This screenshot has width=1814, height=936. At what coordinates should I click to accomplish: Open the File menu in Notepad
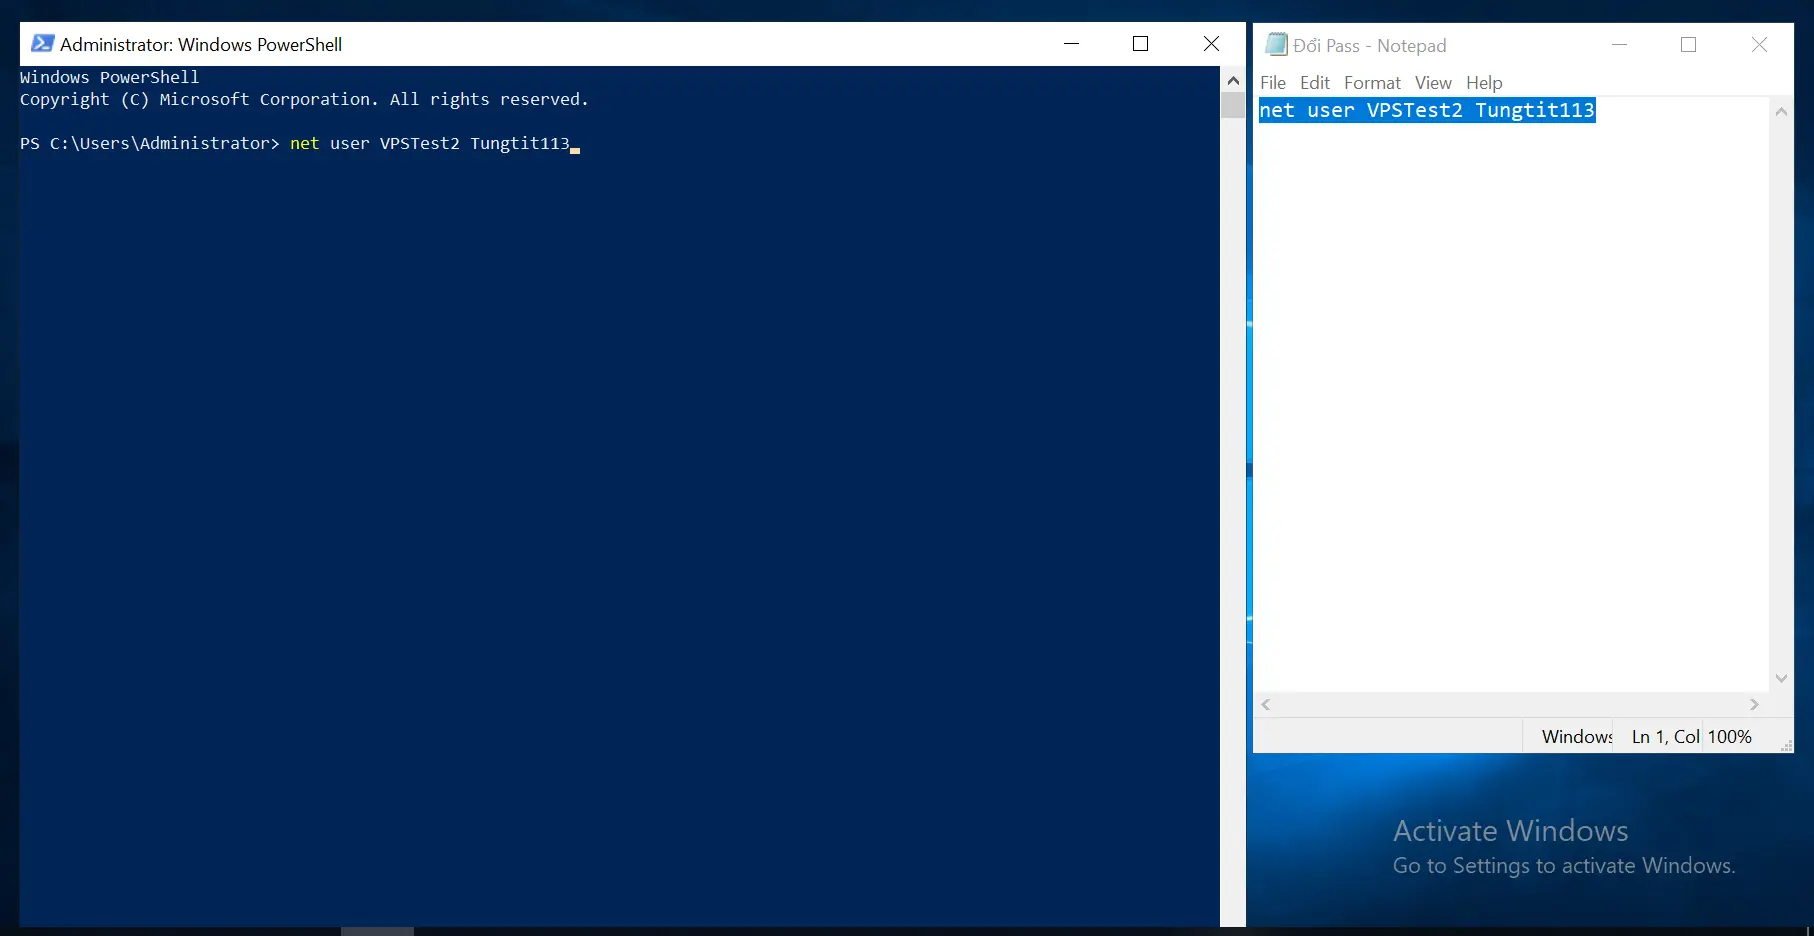click(1273, 83)
